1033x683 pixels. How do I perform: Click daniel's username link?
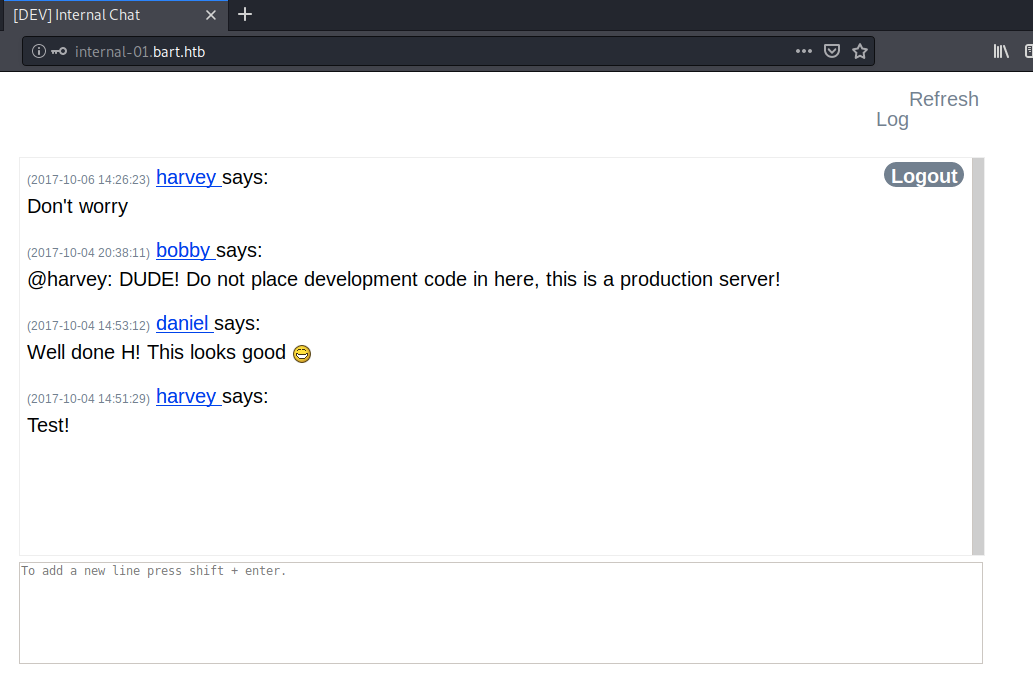[183, 324]
